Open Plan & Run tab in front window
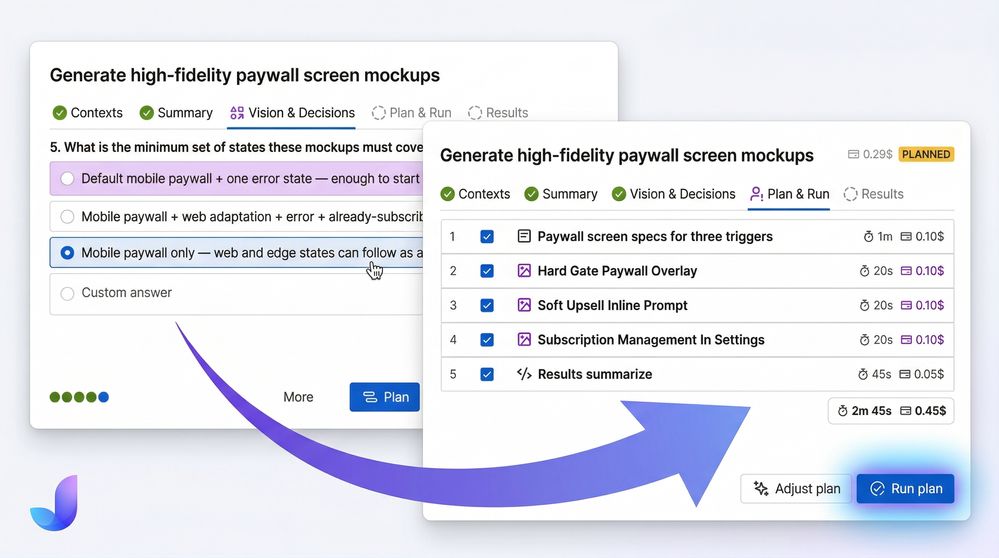 (x=789, y=194)
